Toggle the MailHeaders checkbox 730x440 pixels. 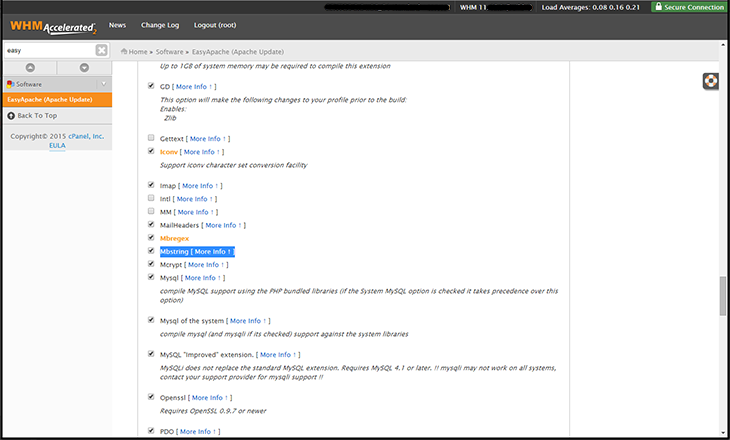[151, 224]
